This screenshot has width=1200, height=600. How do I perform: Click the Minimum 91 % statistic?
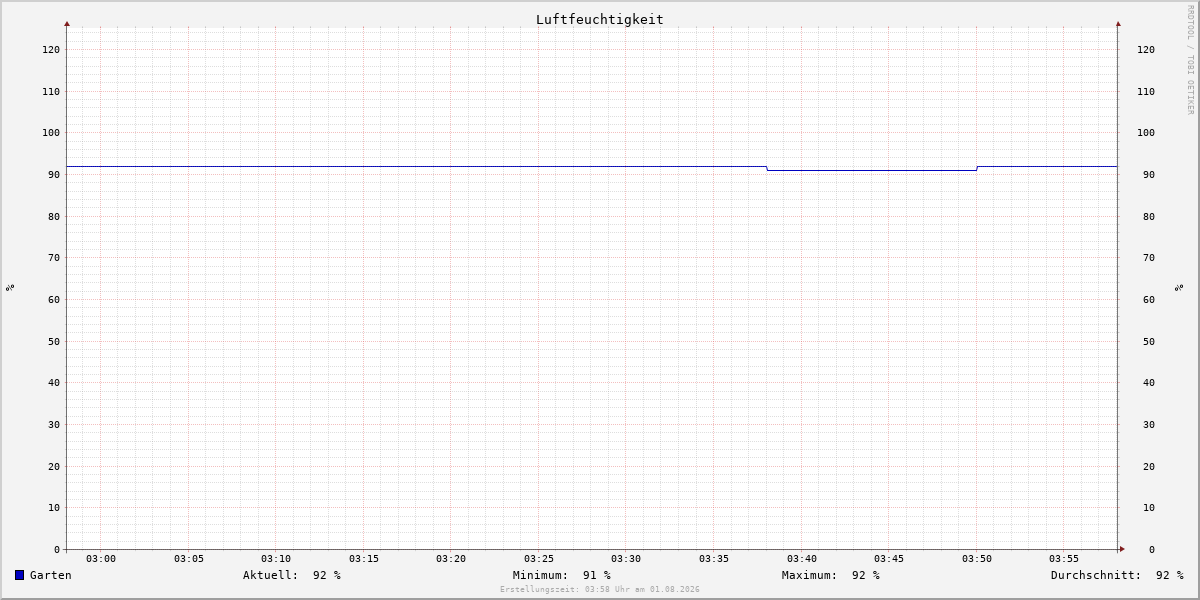click(562, 575)
